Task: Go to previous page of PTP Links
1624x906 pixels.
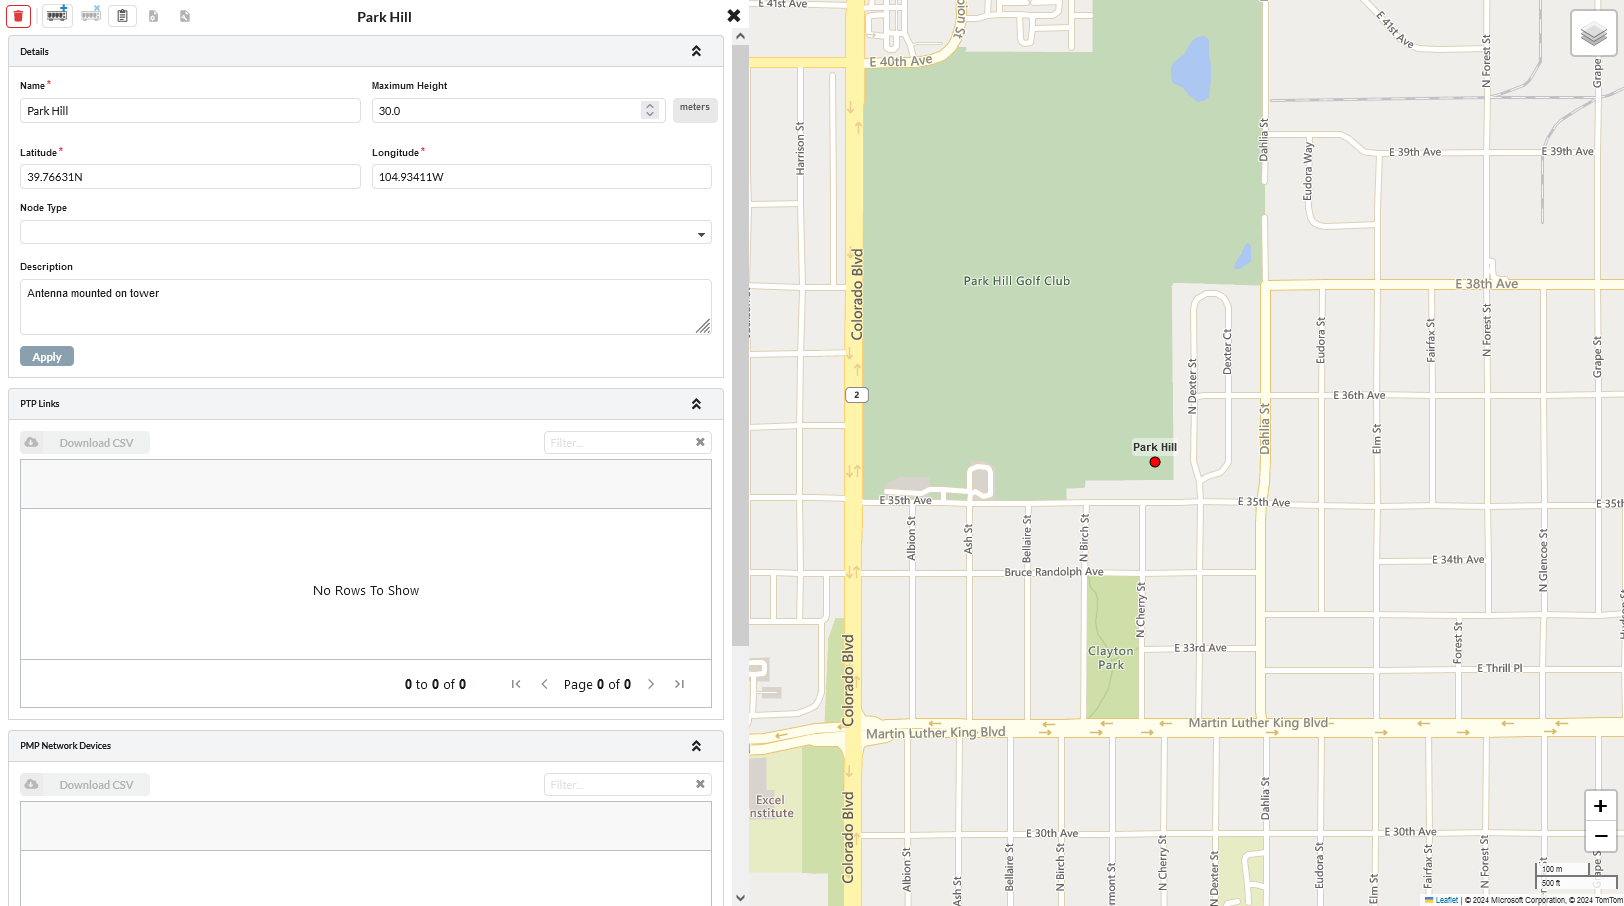Action: [544, 684]
